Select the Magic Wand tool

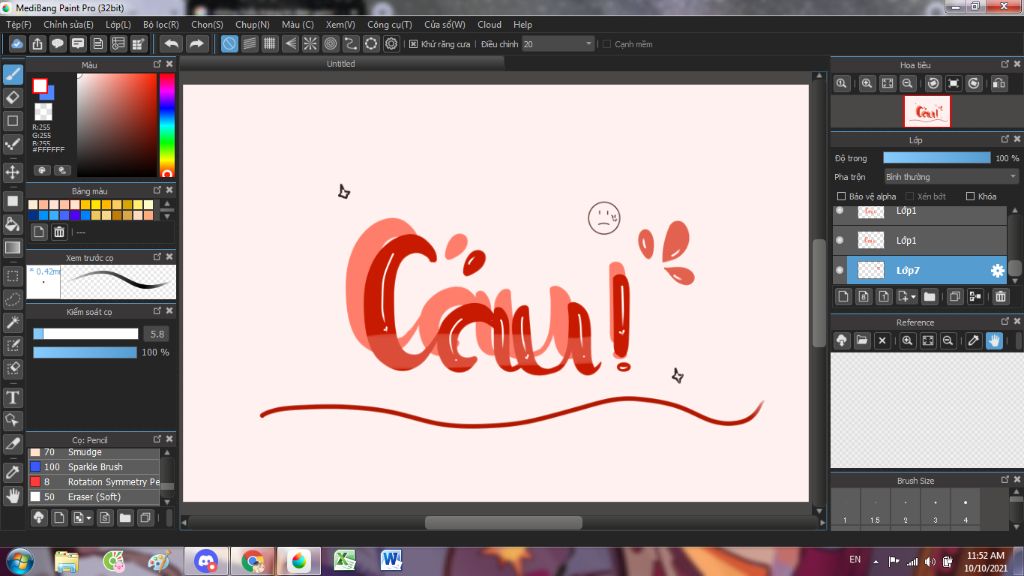12,323
